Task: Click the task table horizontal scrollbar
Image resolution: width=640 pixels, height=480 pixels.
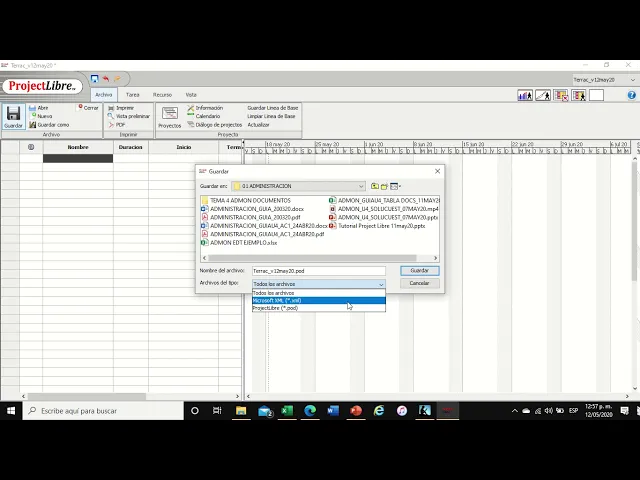Action: [87, 396]
